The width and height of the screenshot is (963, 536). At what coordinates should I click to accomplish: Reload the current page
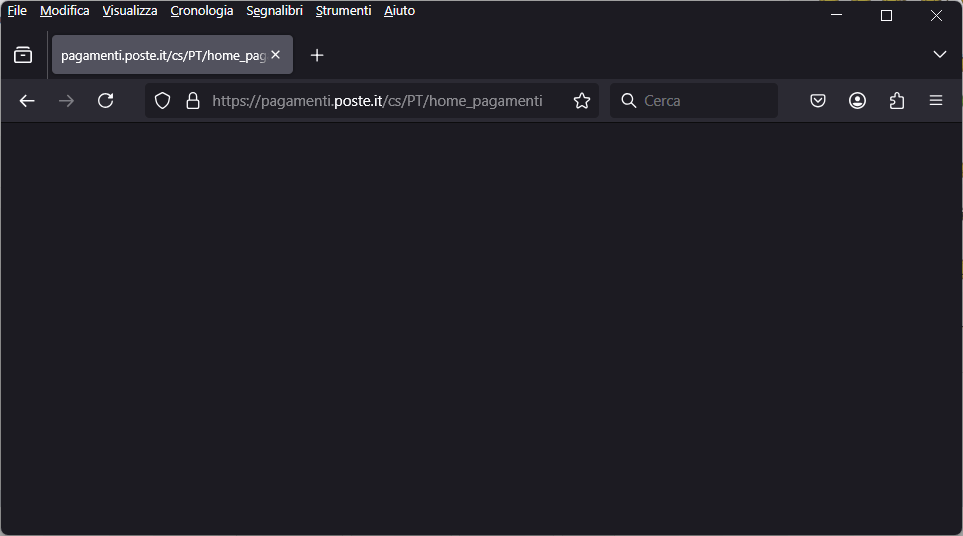106,101
